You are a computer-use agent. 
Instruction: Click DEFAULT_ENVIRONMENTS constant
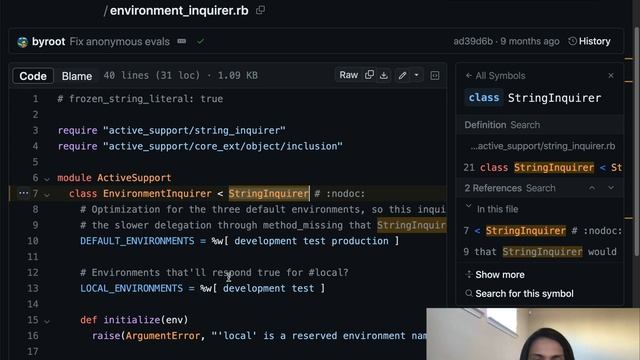[137, 241]
